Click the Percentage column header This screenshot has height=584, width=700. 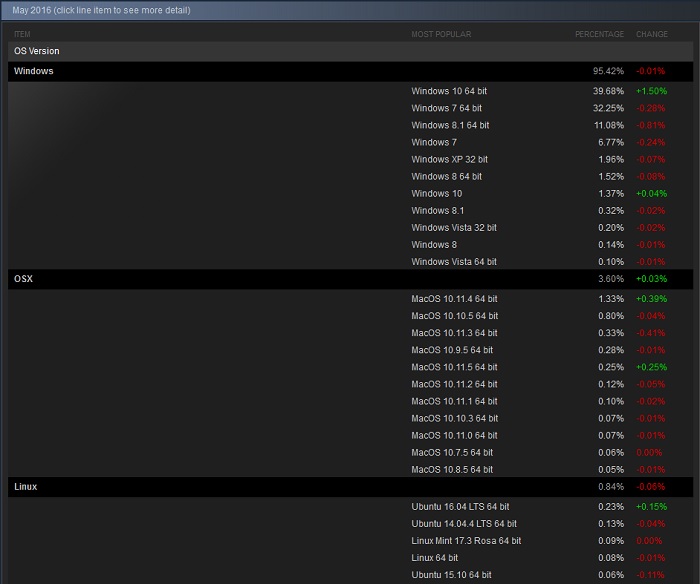[x=599, y=34]
